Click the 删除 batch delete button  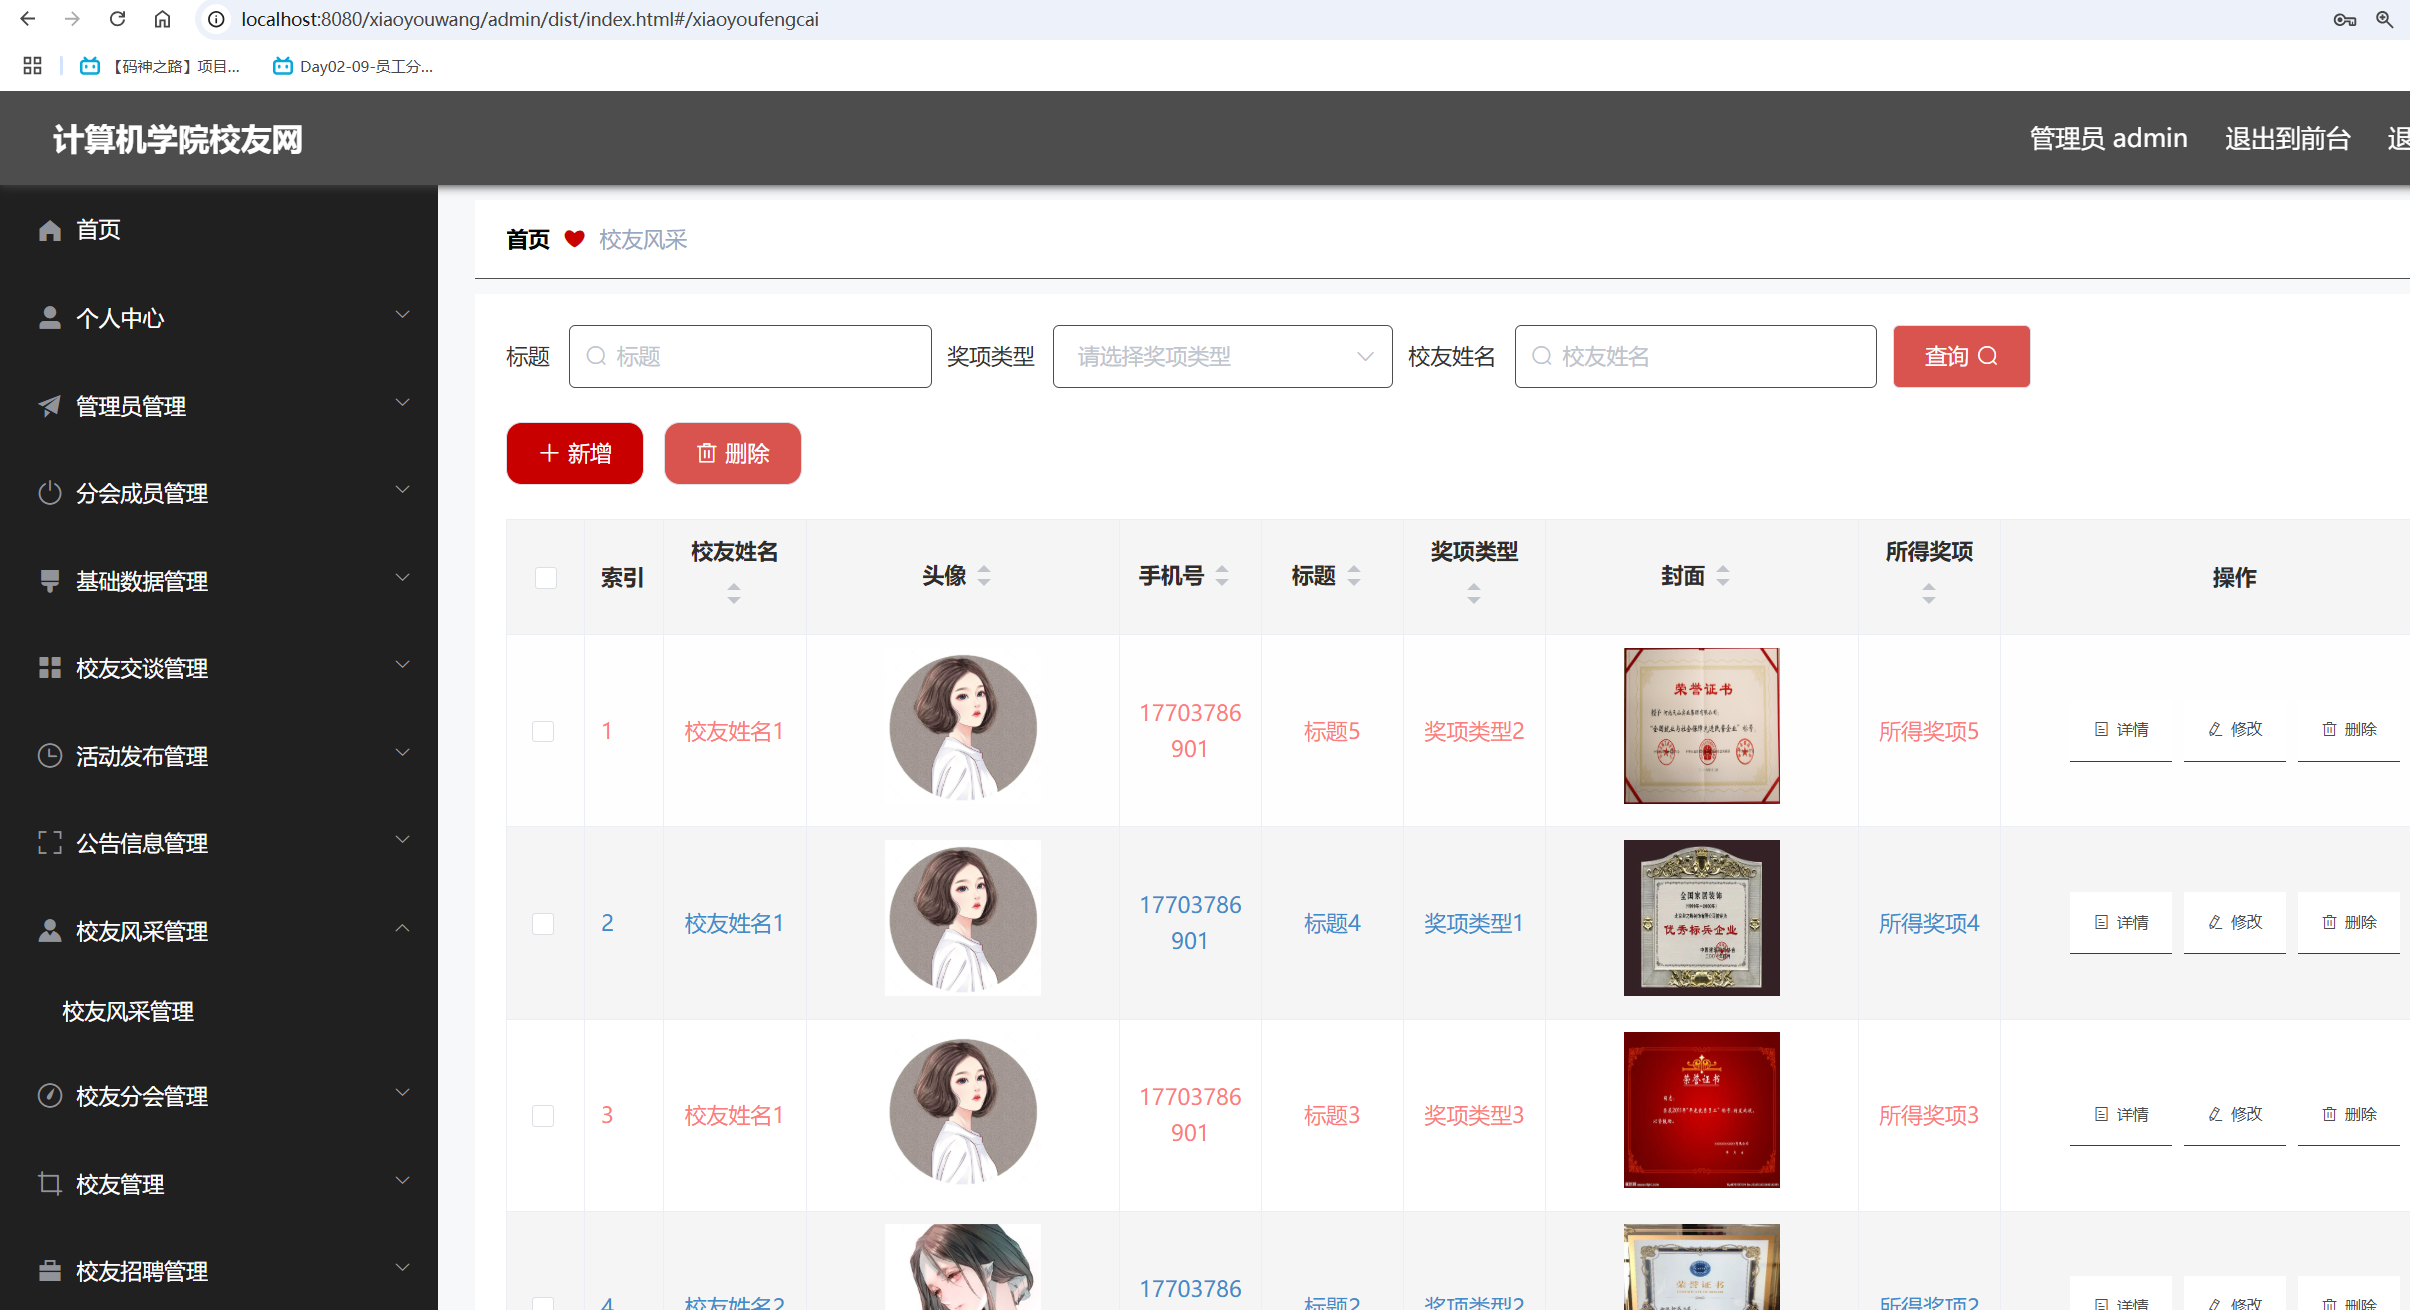pyautogui.click(x=733, y=454)
